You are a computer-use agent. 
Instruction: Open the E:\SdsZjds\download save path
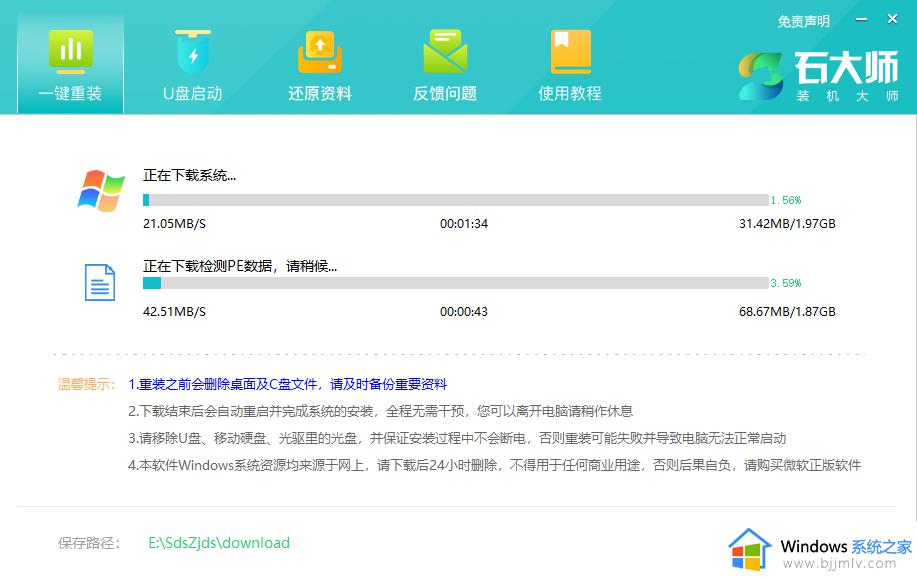point(219,543)
